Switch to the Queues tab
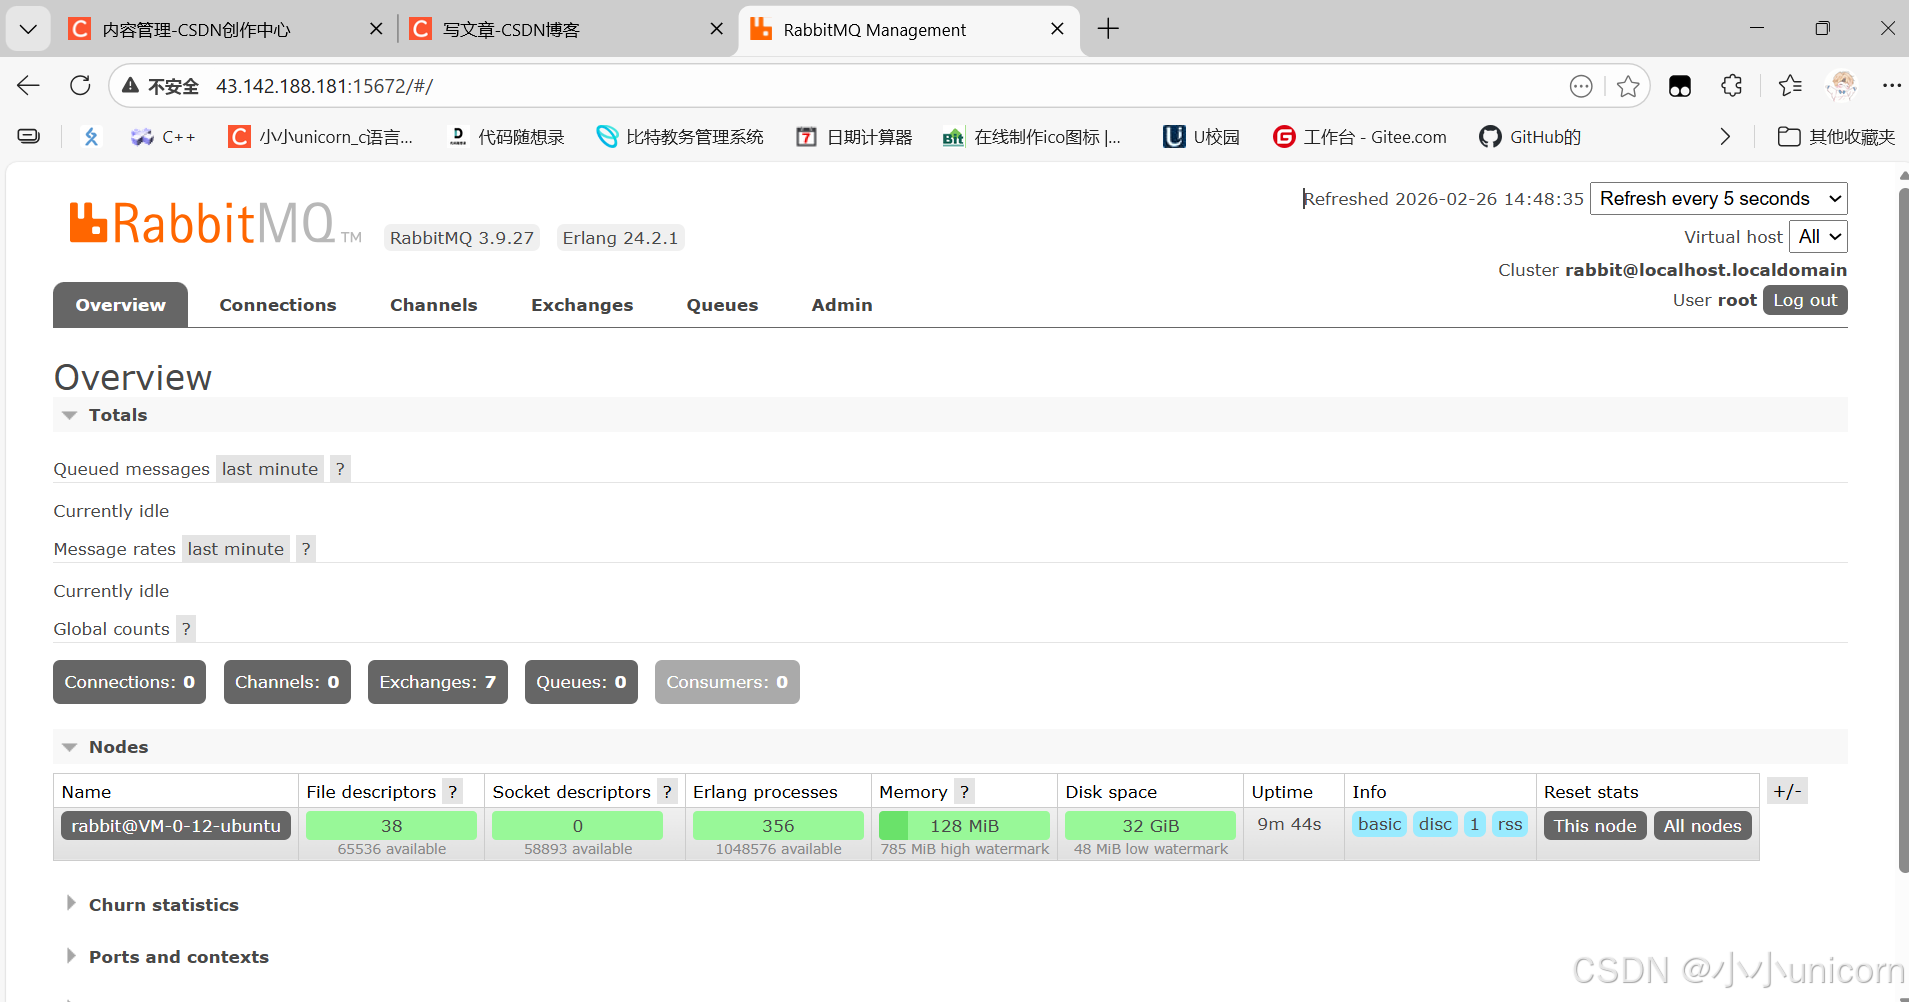The image size is (1909, 1002). click(722, 305)
